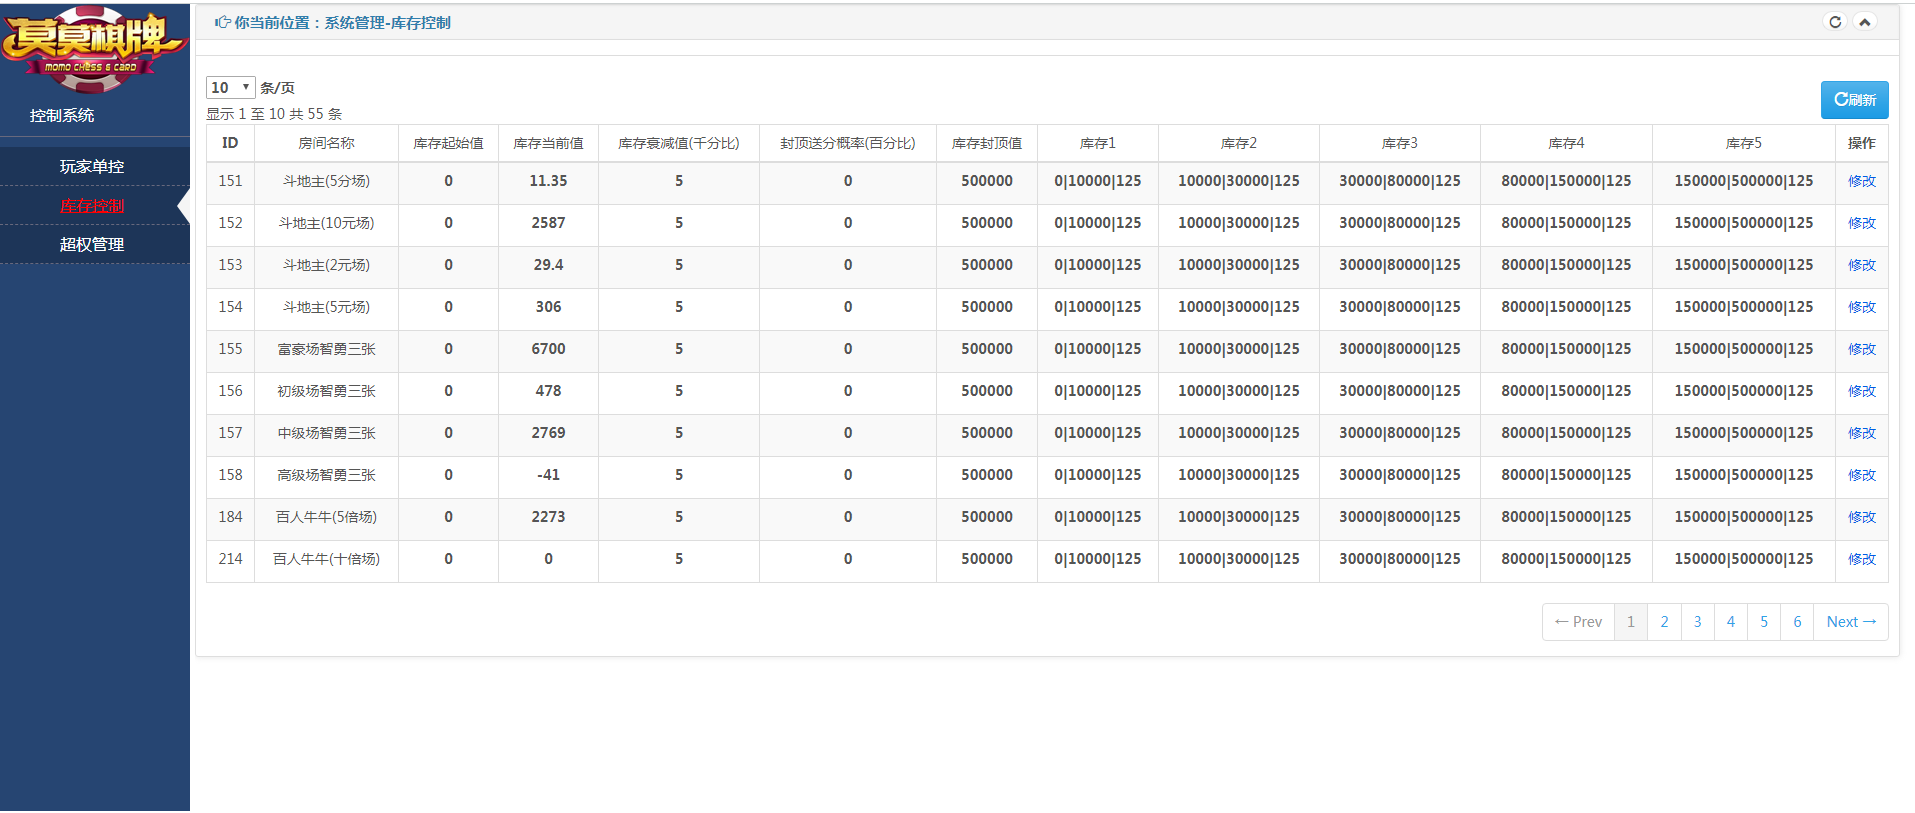1915x813 pixels.
Task: Open the rows-per-page dropdown
Action: [x=230, y=88]
